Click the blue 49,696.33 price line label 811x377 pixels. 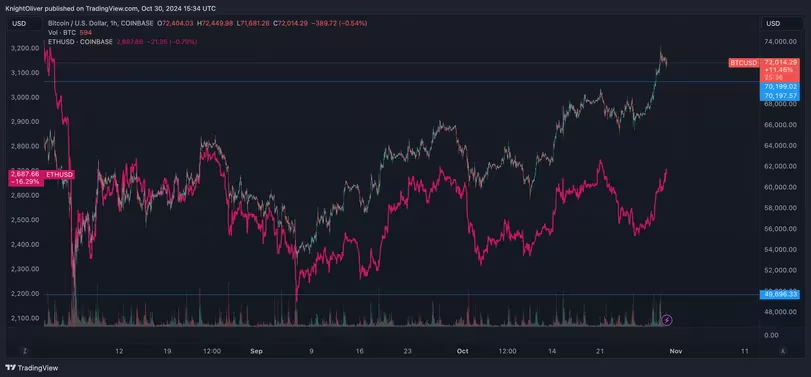(779, 295)
